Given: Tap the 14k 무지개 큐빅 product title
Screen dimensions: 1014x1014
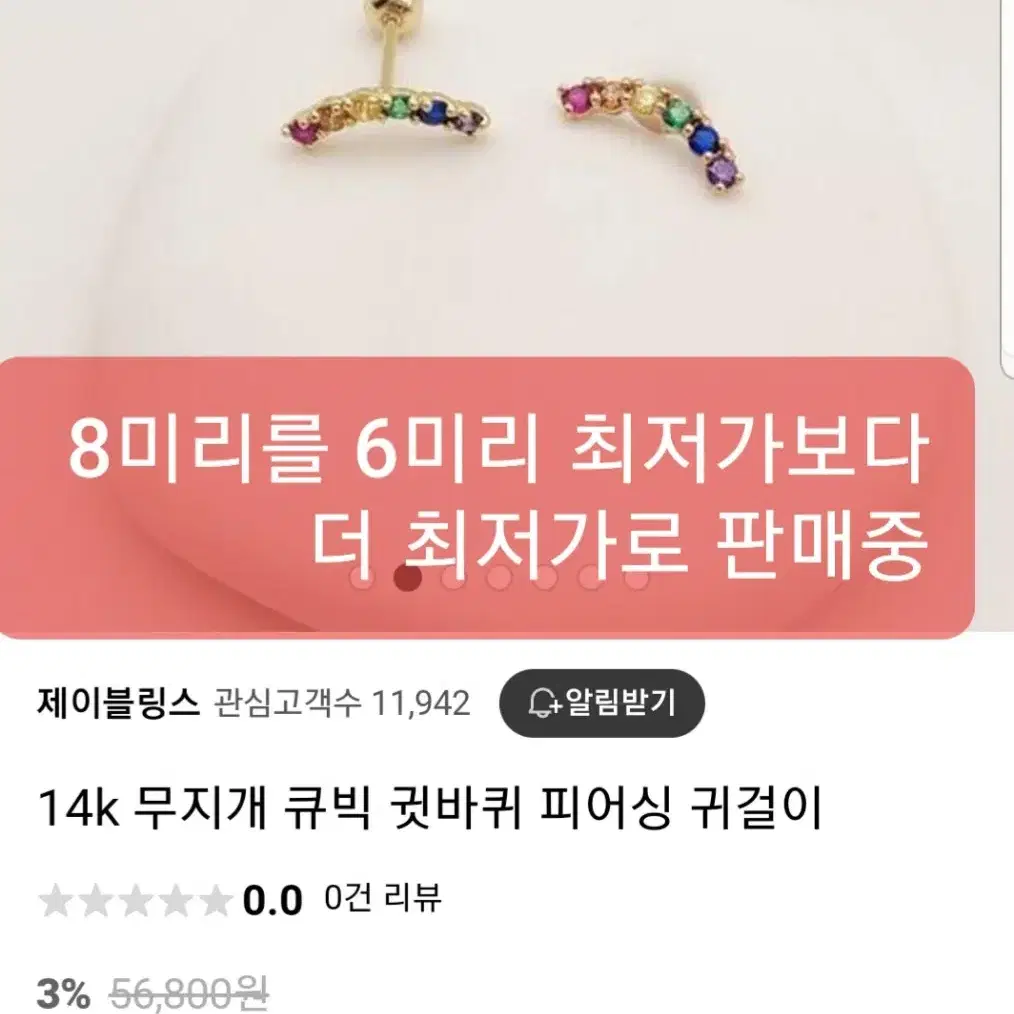Looking at the screenshot, I should (429, 807).
